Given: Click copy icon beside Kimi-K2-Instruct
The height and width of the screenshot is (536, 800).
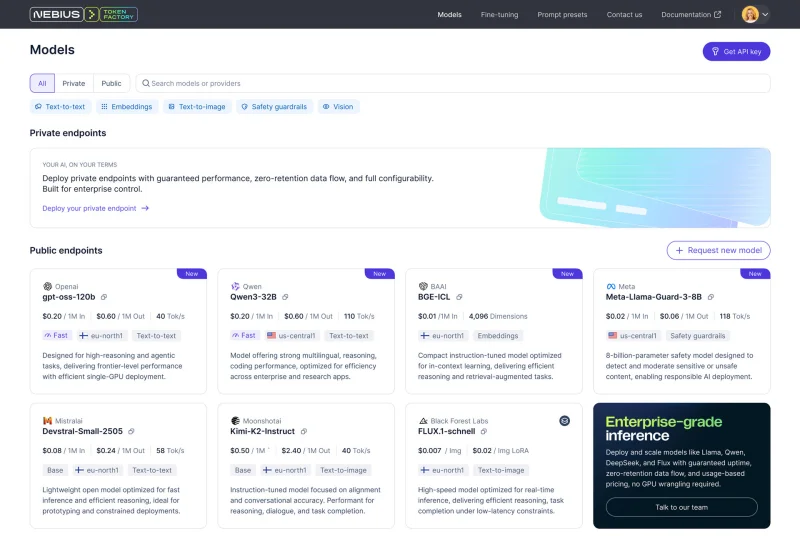Looking at the screenshot, I should point(303,432).
